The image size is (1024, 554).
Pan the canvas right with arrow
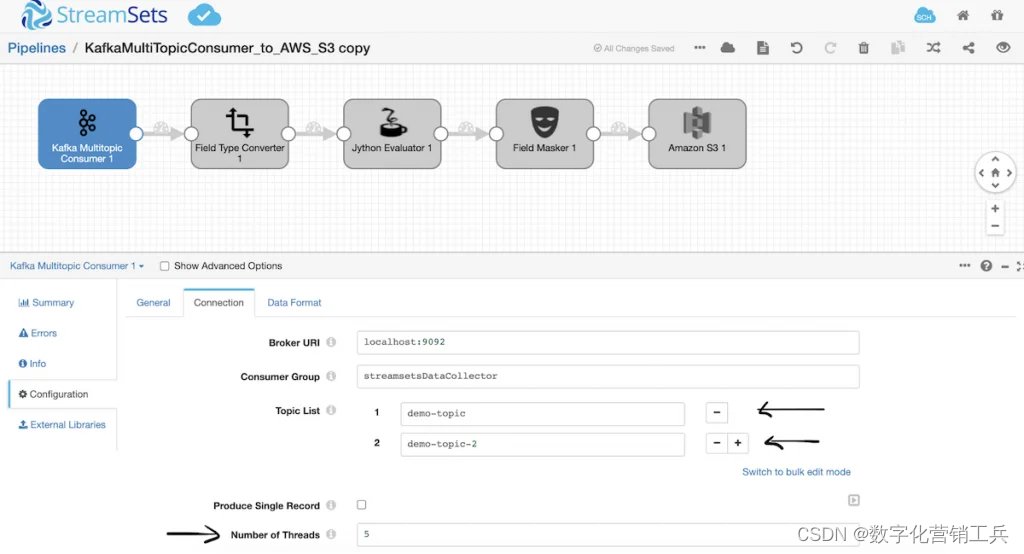[1009, 173]
